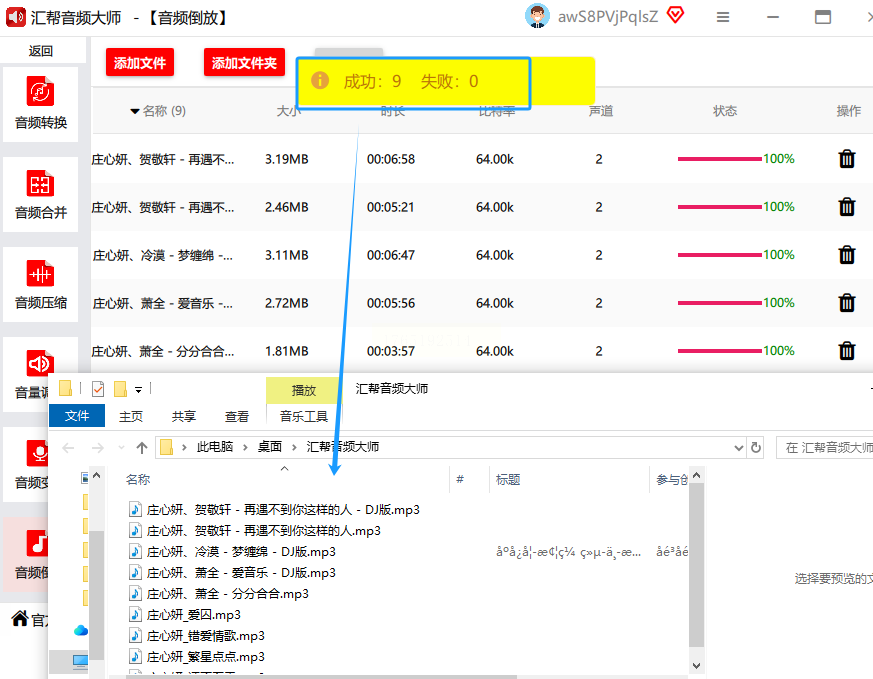Refresh the Explorer folder view
The width and height of the screenshot is (873, 679).
tap(756, 448)
